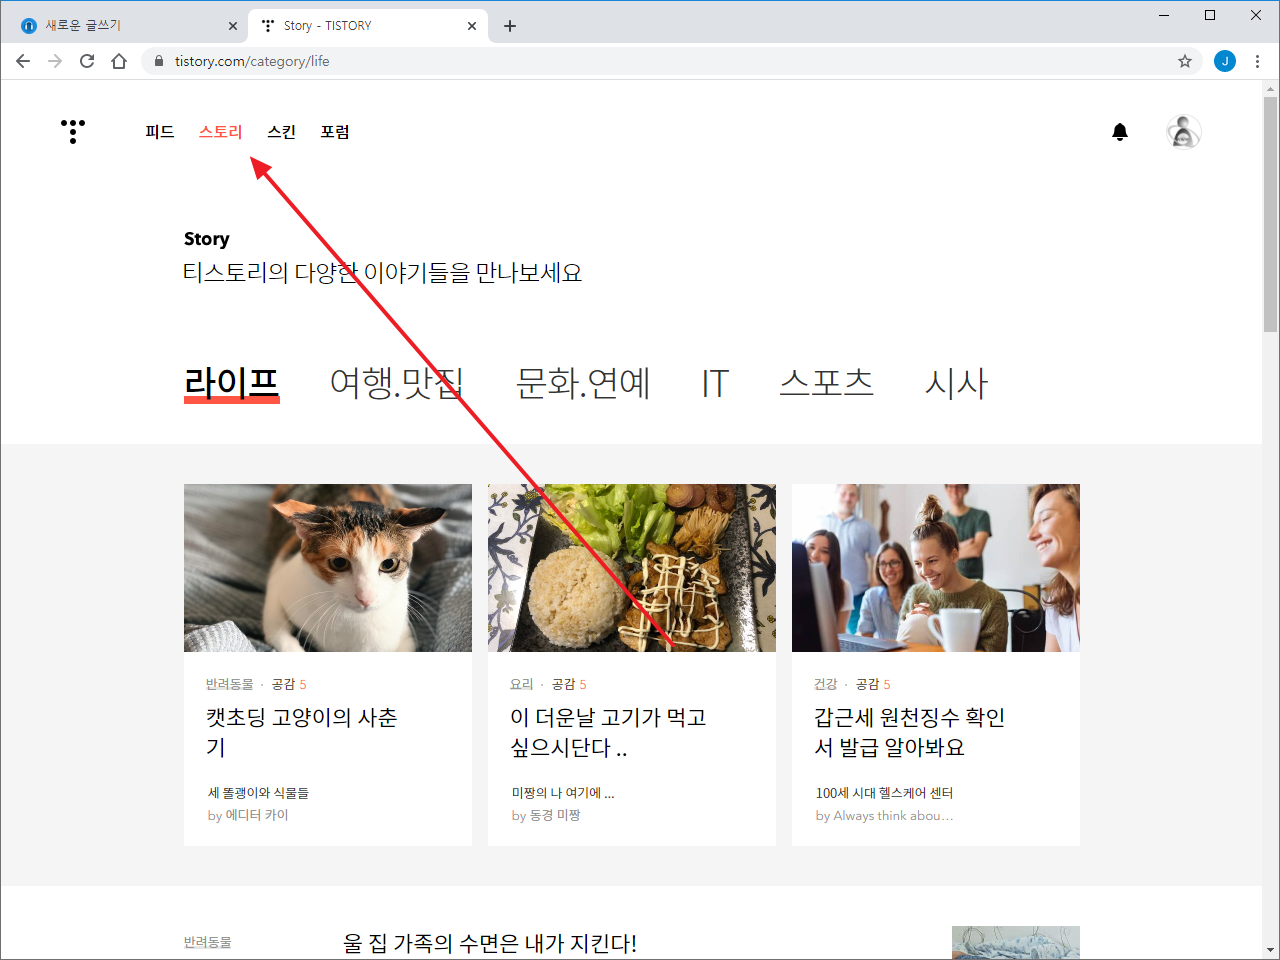The image size is (1280, 960).
Task: Click the author line by 에디터 카이
Action: pyautogui.click(x=248, y=815)
